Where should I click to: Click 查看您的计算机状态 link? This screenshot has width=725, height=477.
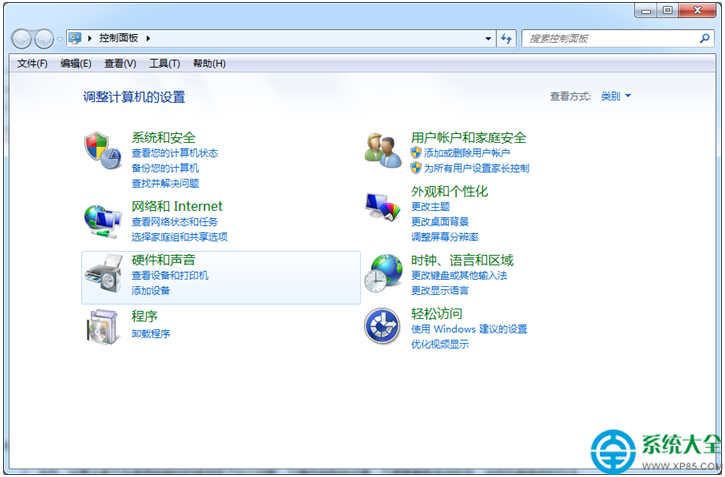175,153
